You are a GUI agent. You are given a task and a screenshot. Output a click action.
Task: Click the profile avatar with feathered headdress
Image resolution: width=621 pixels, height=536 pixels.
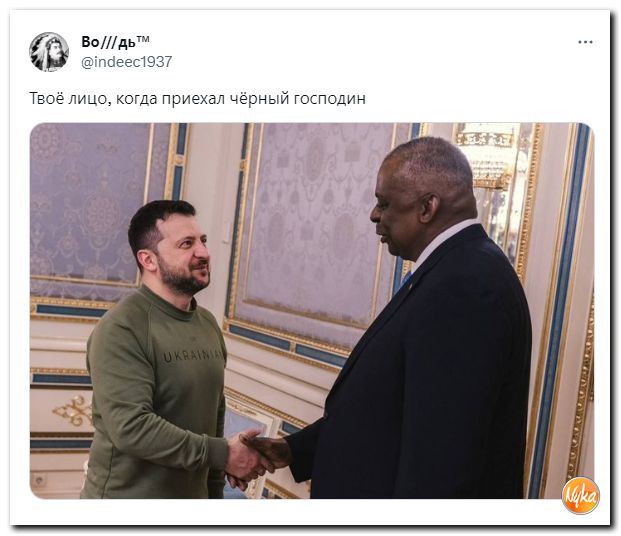pyautogui.click(x=49, y=52)
